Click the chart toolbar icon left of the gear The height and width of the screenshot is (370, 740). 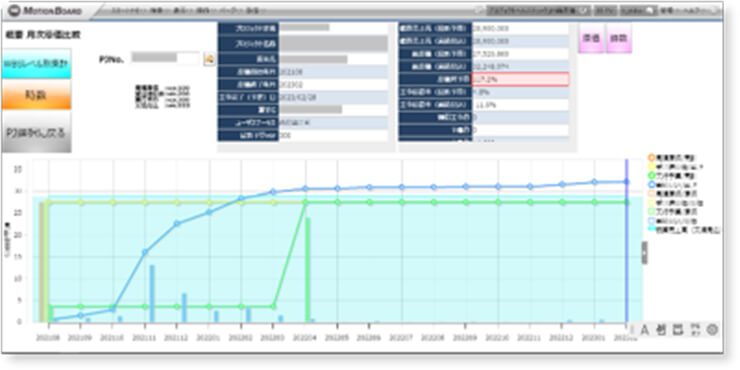(695, 330)
